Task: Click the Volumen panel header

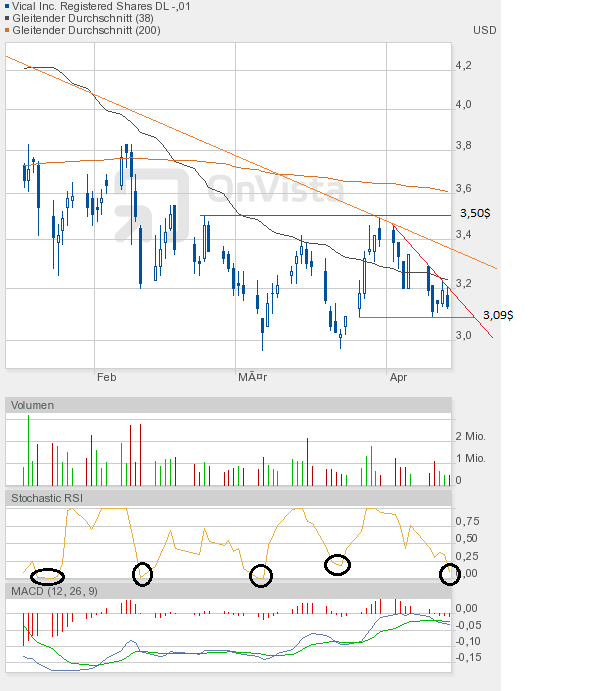Action: point(228,405)
